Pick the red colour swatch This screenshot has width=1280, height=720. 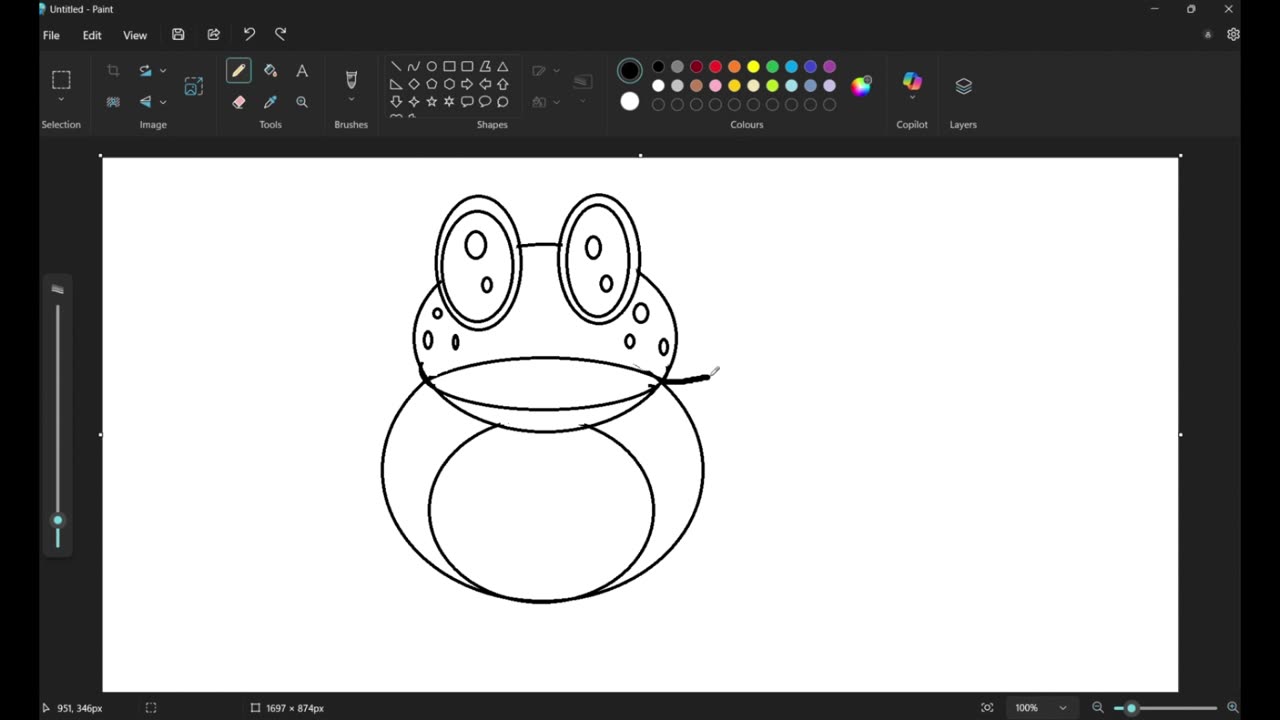[x=715, y=67]
